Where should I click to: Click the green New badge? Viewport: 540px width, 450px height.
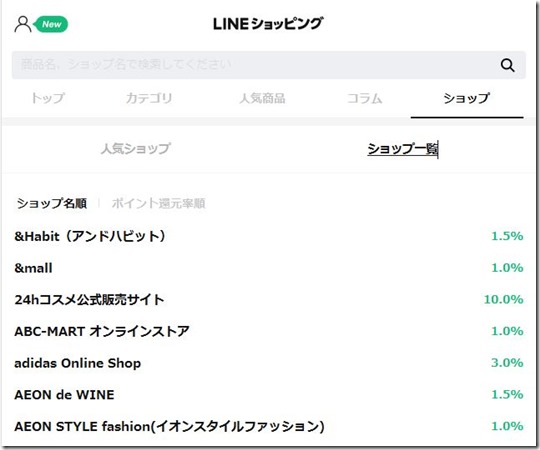[51, 24]
